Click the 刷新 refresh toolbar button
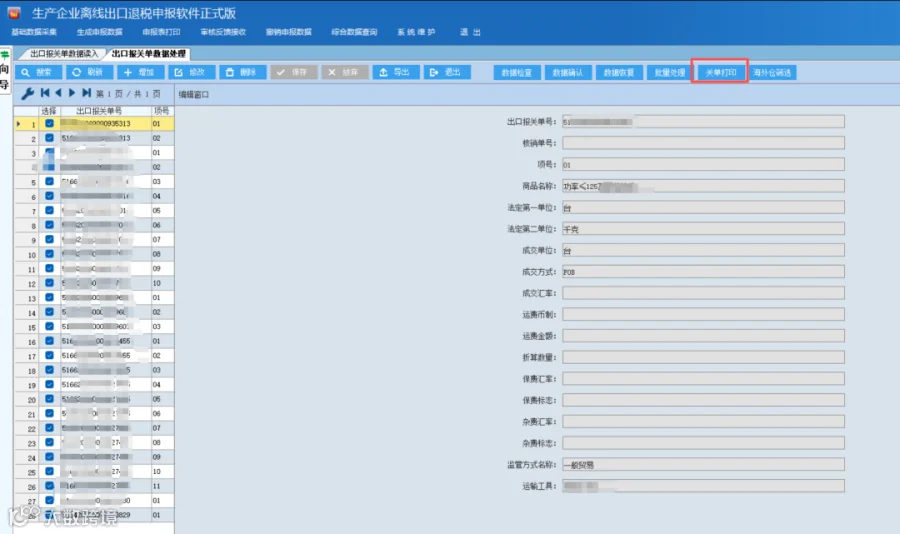This screenshot has height=534, width=900. click(89, 72)
